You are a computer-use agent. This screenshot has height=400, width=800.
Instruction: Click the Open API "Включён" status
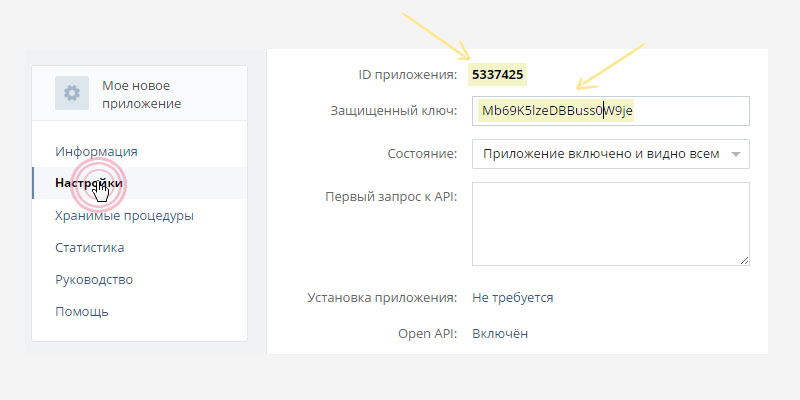tap(499, 333)
